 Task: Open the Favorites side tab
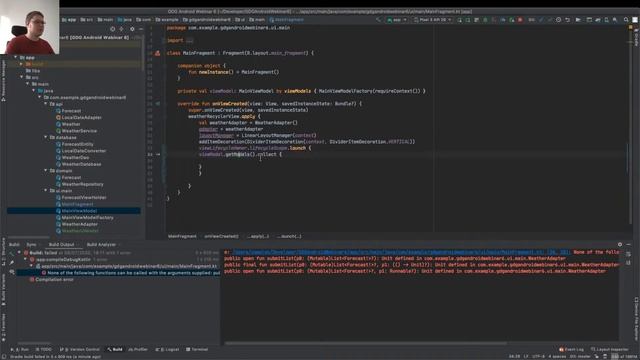click(x=3, y=326)
